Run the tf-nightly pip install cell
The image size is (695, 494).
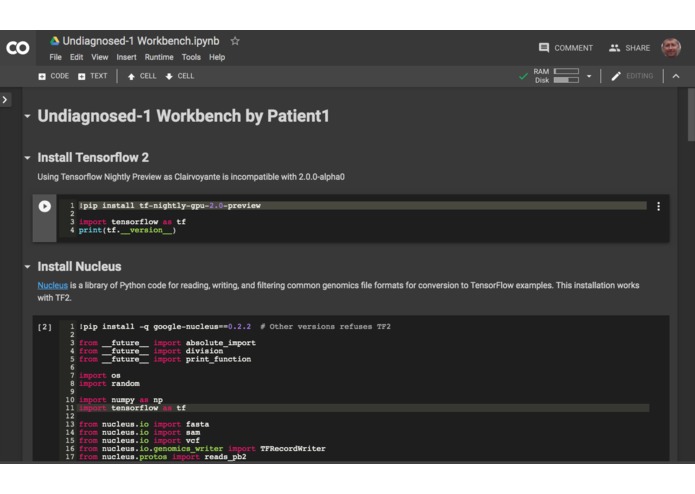[x=45, y=206]
